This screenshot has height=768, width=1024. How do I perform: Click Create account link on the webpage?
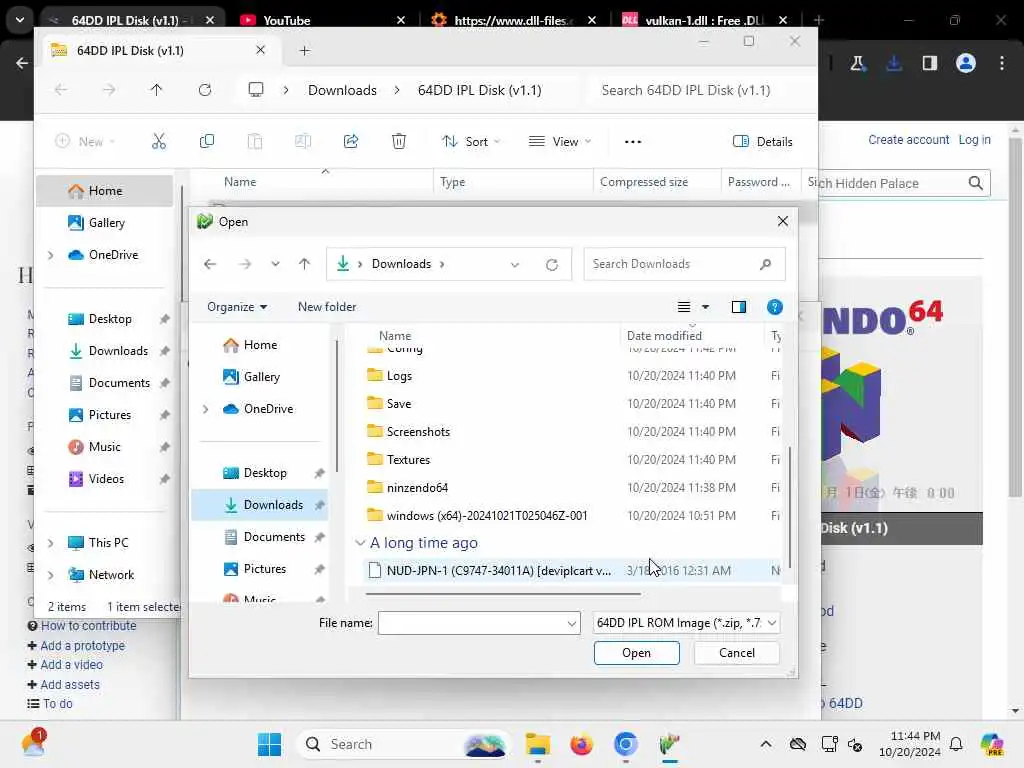point(908,140)
